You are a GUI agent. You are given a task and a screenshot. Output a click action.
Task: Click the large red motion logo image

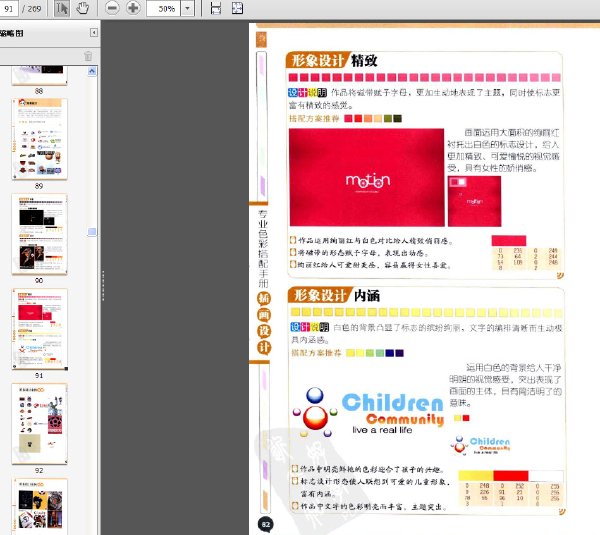point(367,177)
